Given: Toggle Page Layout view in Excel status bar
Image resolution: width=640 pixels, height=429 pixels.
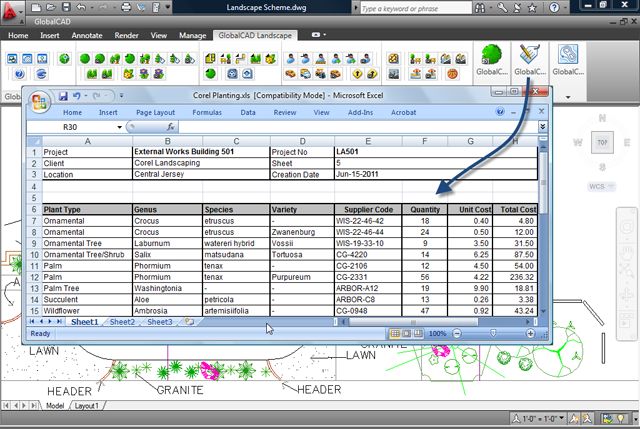Looking at the screenshot, I should (407, 333).
